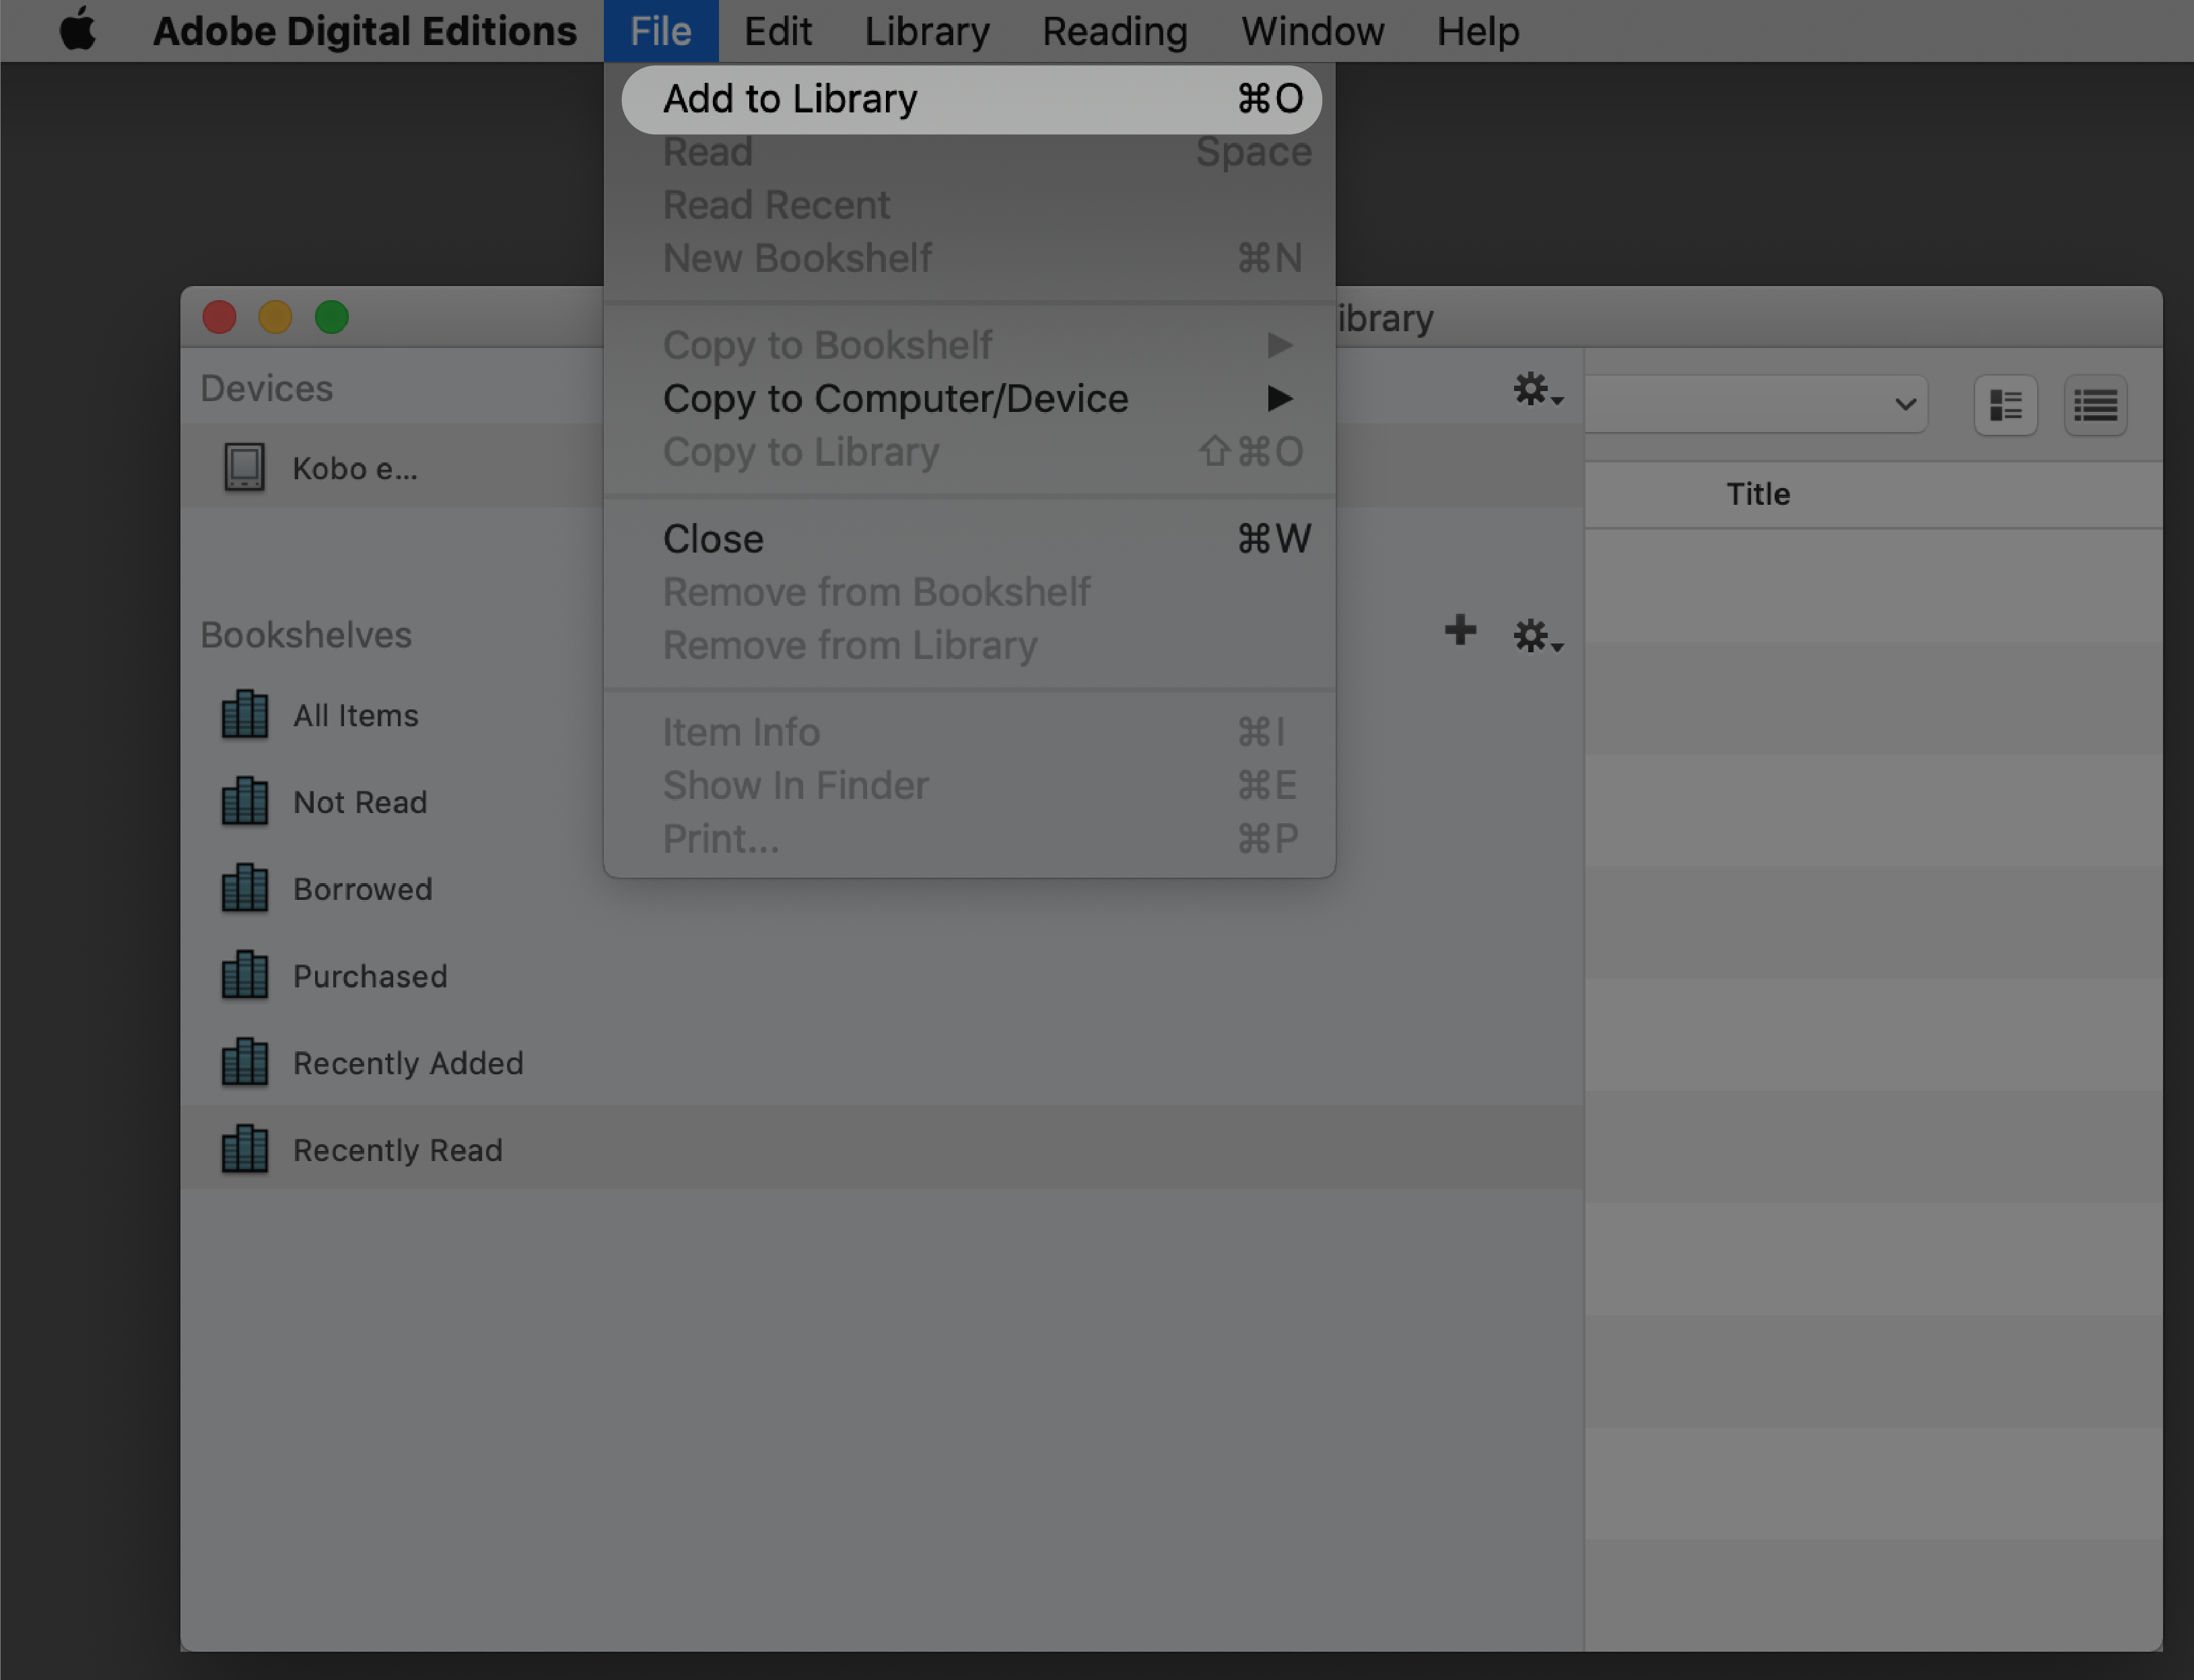Open the Library menu in menu bar

[x=926, y=30]
